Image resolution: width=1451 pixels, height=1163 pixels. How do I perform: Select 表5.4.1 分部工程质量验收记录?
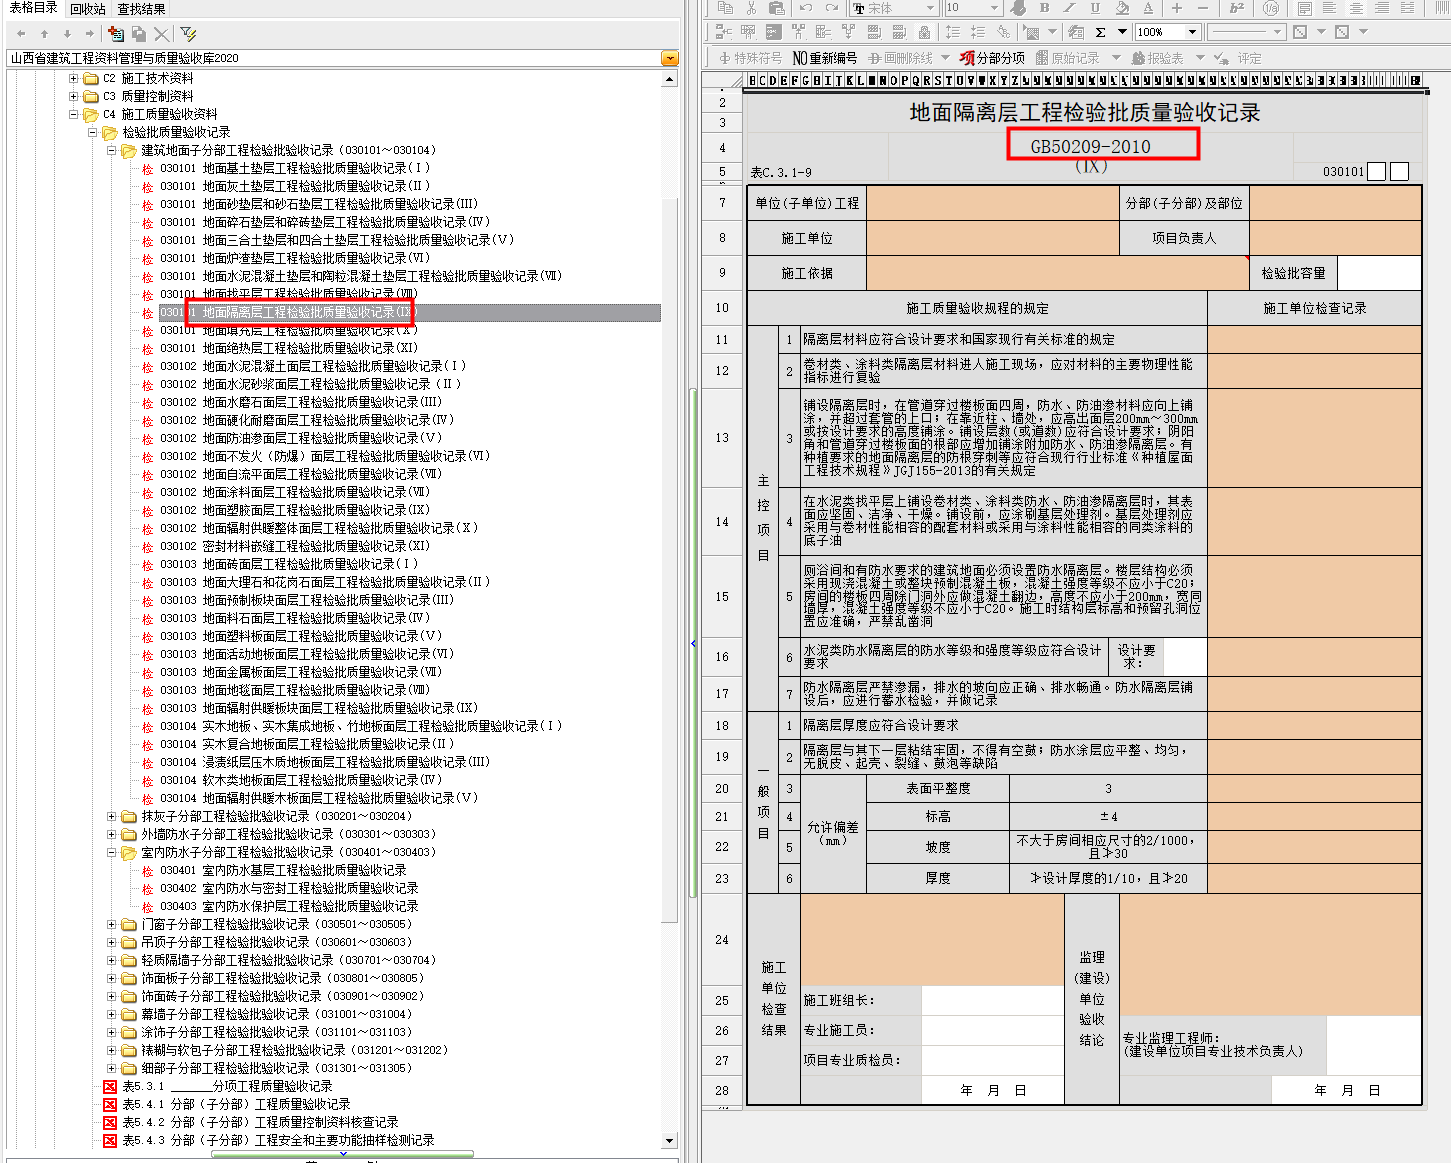point(236,1104)
